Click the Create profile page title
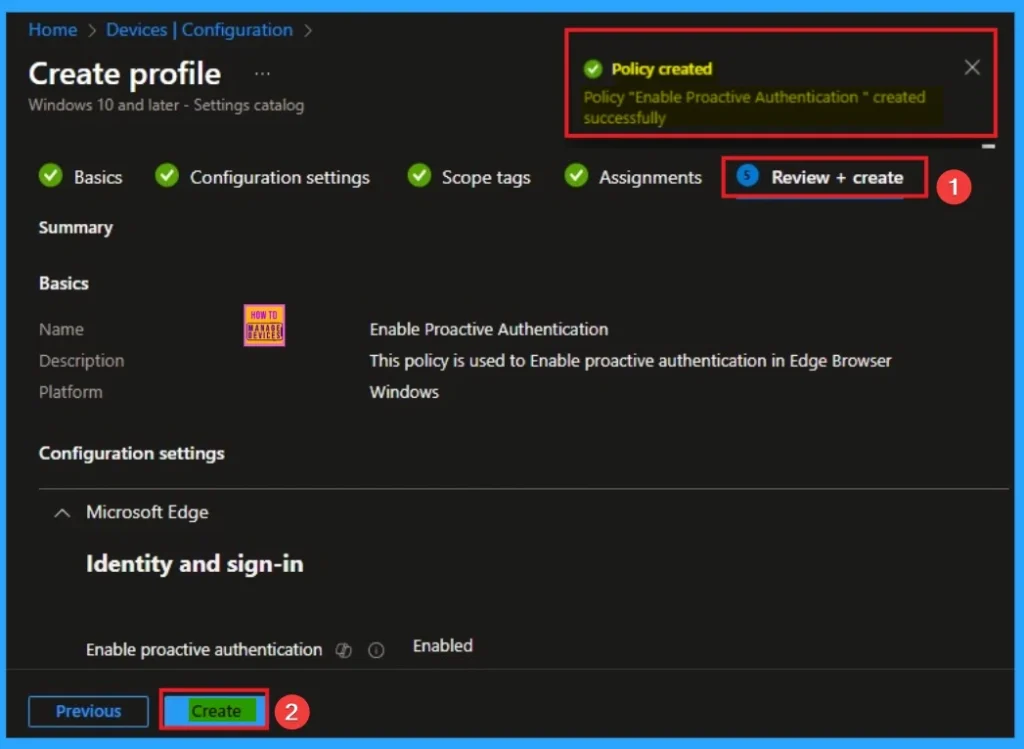This screenshot has width=1024, height=749. [x=125, y=74]
